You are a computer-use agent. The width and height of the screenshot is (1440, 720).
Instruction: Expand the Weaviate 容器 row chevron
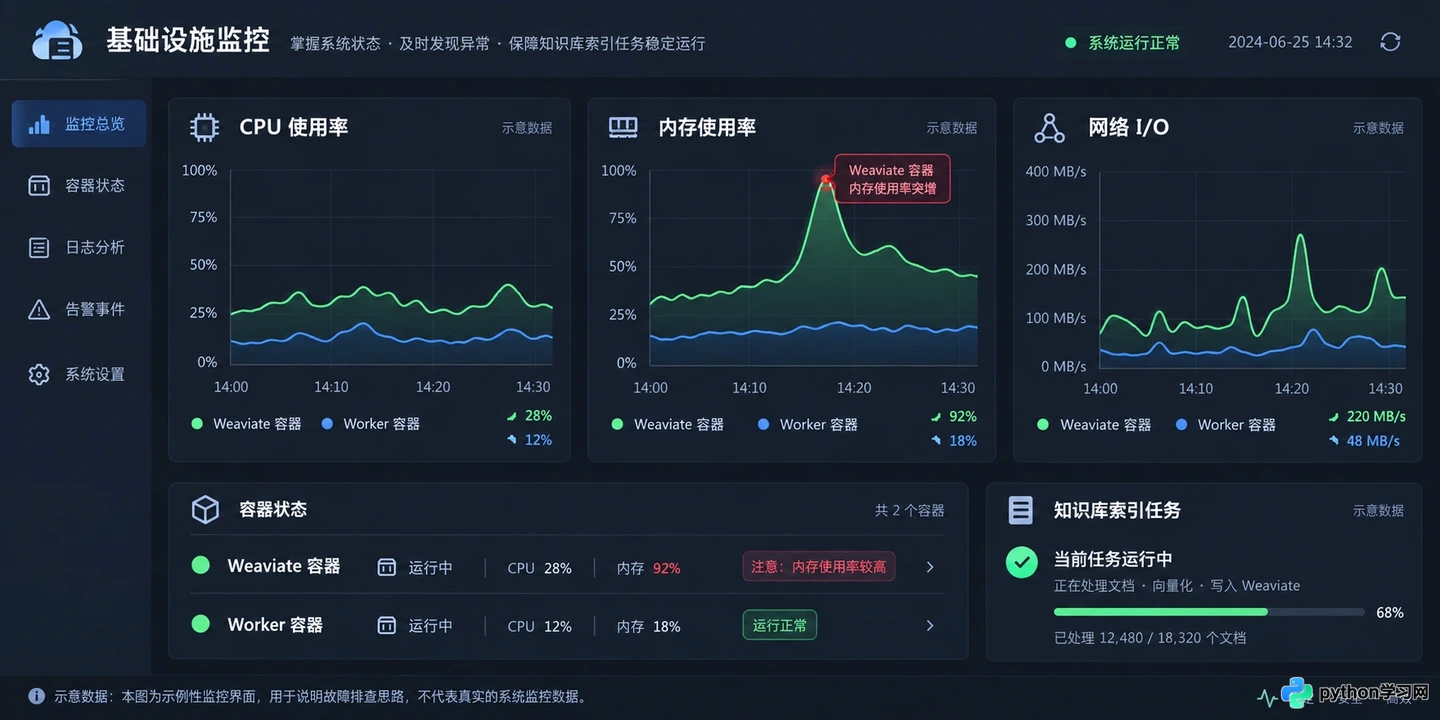(930, 567)
